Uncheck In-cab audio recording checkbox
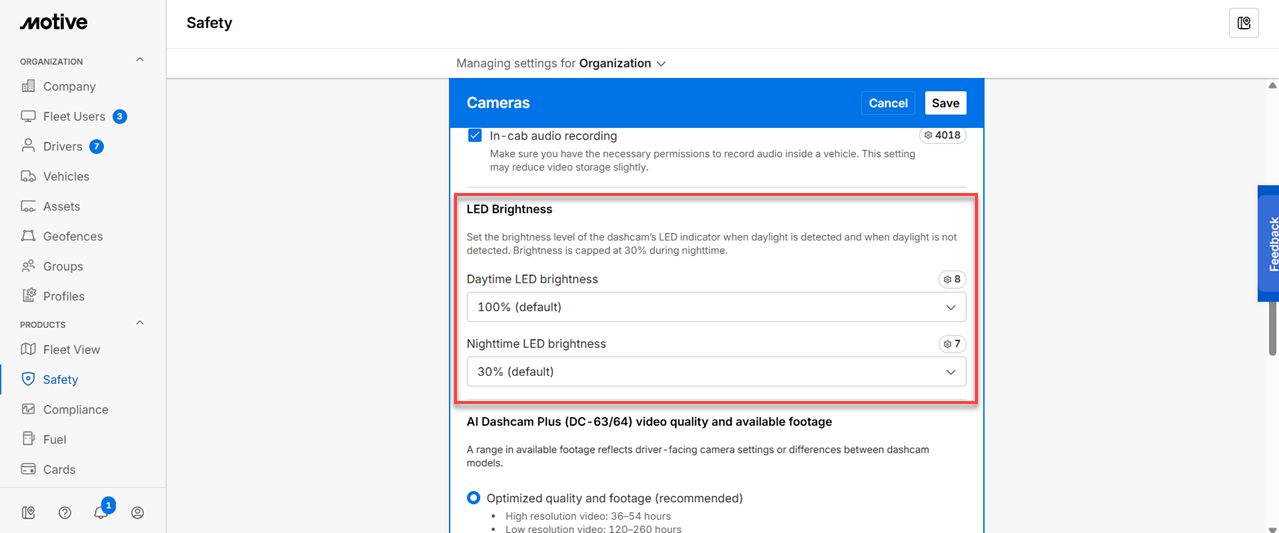This screenshot has height=533, width=1279. pos(475,135)
